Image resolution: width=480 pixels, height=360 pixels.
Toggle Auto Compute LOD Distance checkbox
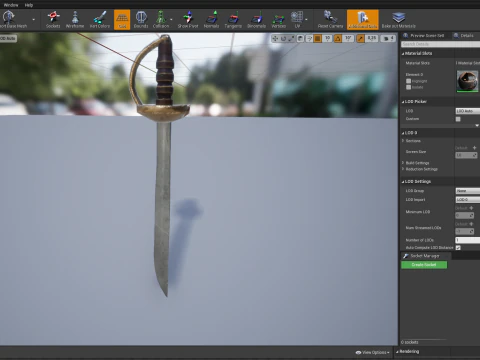pos(458,248)
